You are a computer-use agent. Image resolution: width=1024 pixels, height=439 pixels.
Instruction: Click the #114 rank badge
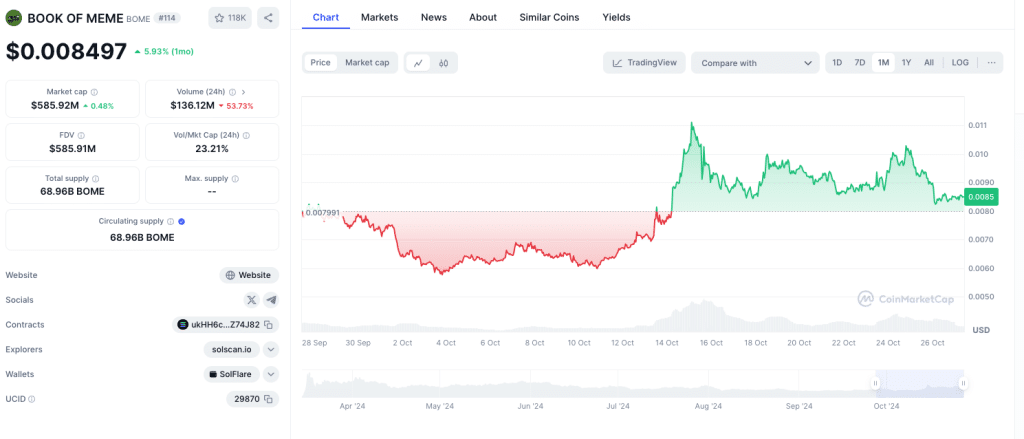(168, 18)
